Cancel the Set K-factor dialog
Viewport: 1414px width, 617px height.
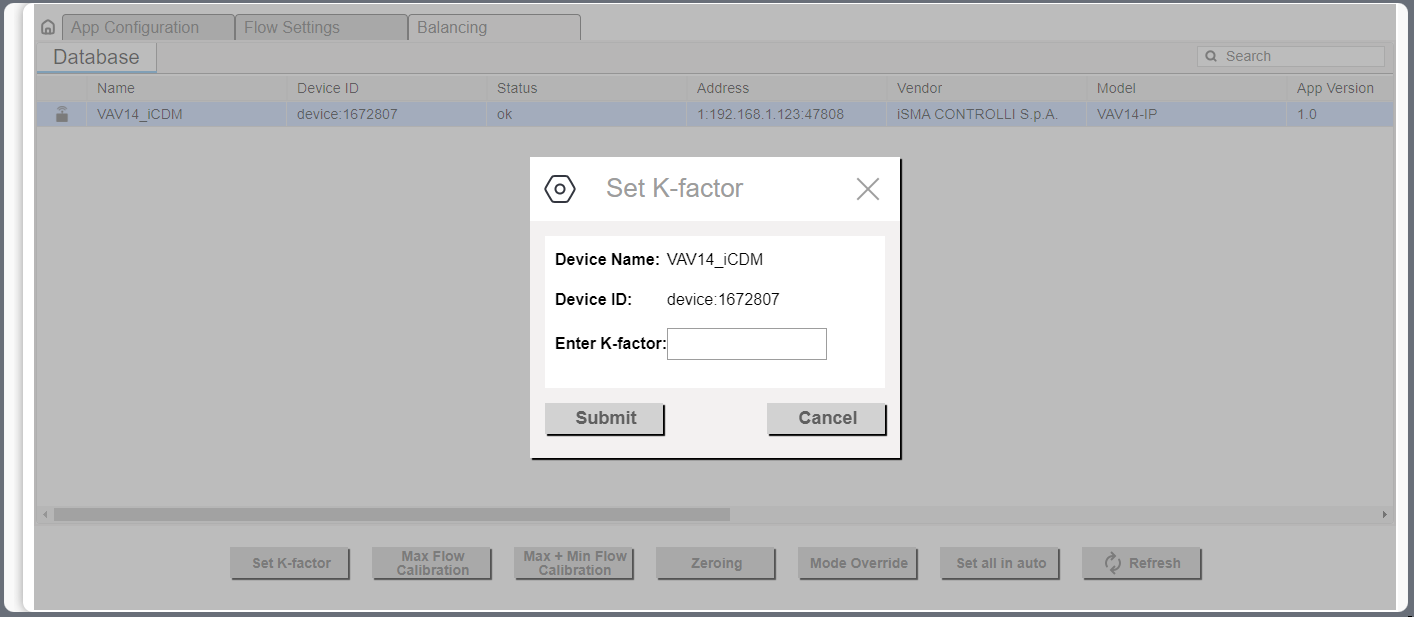pos(826,418)
